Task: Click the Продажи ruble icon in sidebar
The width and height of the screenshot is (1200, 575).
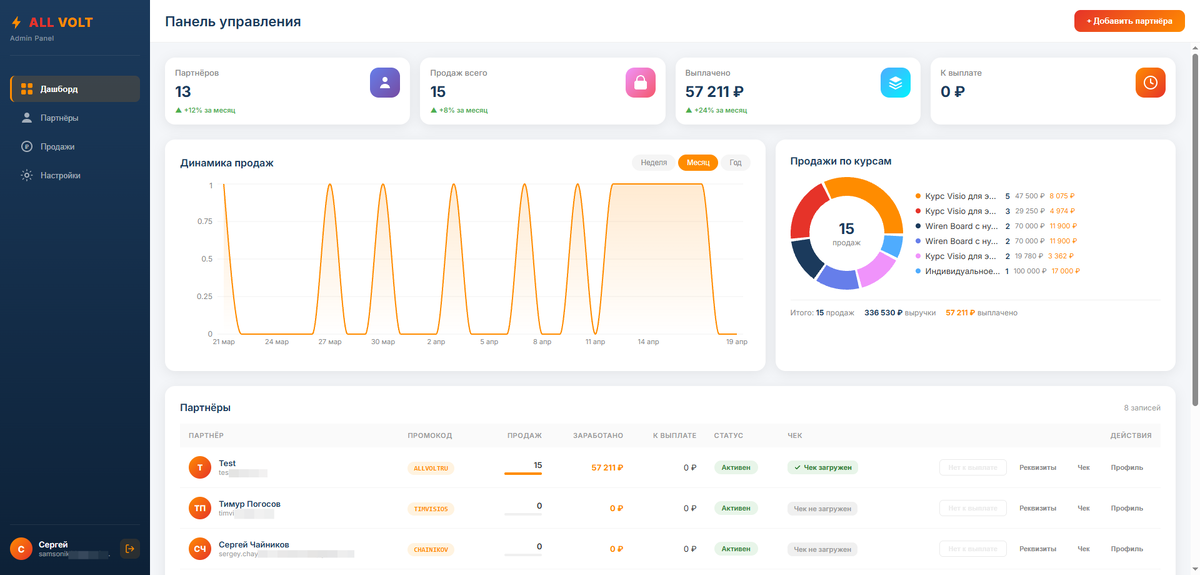Action: click(x=27, y=147)
